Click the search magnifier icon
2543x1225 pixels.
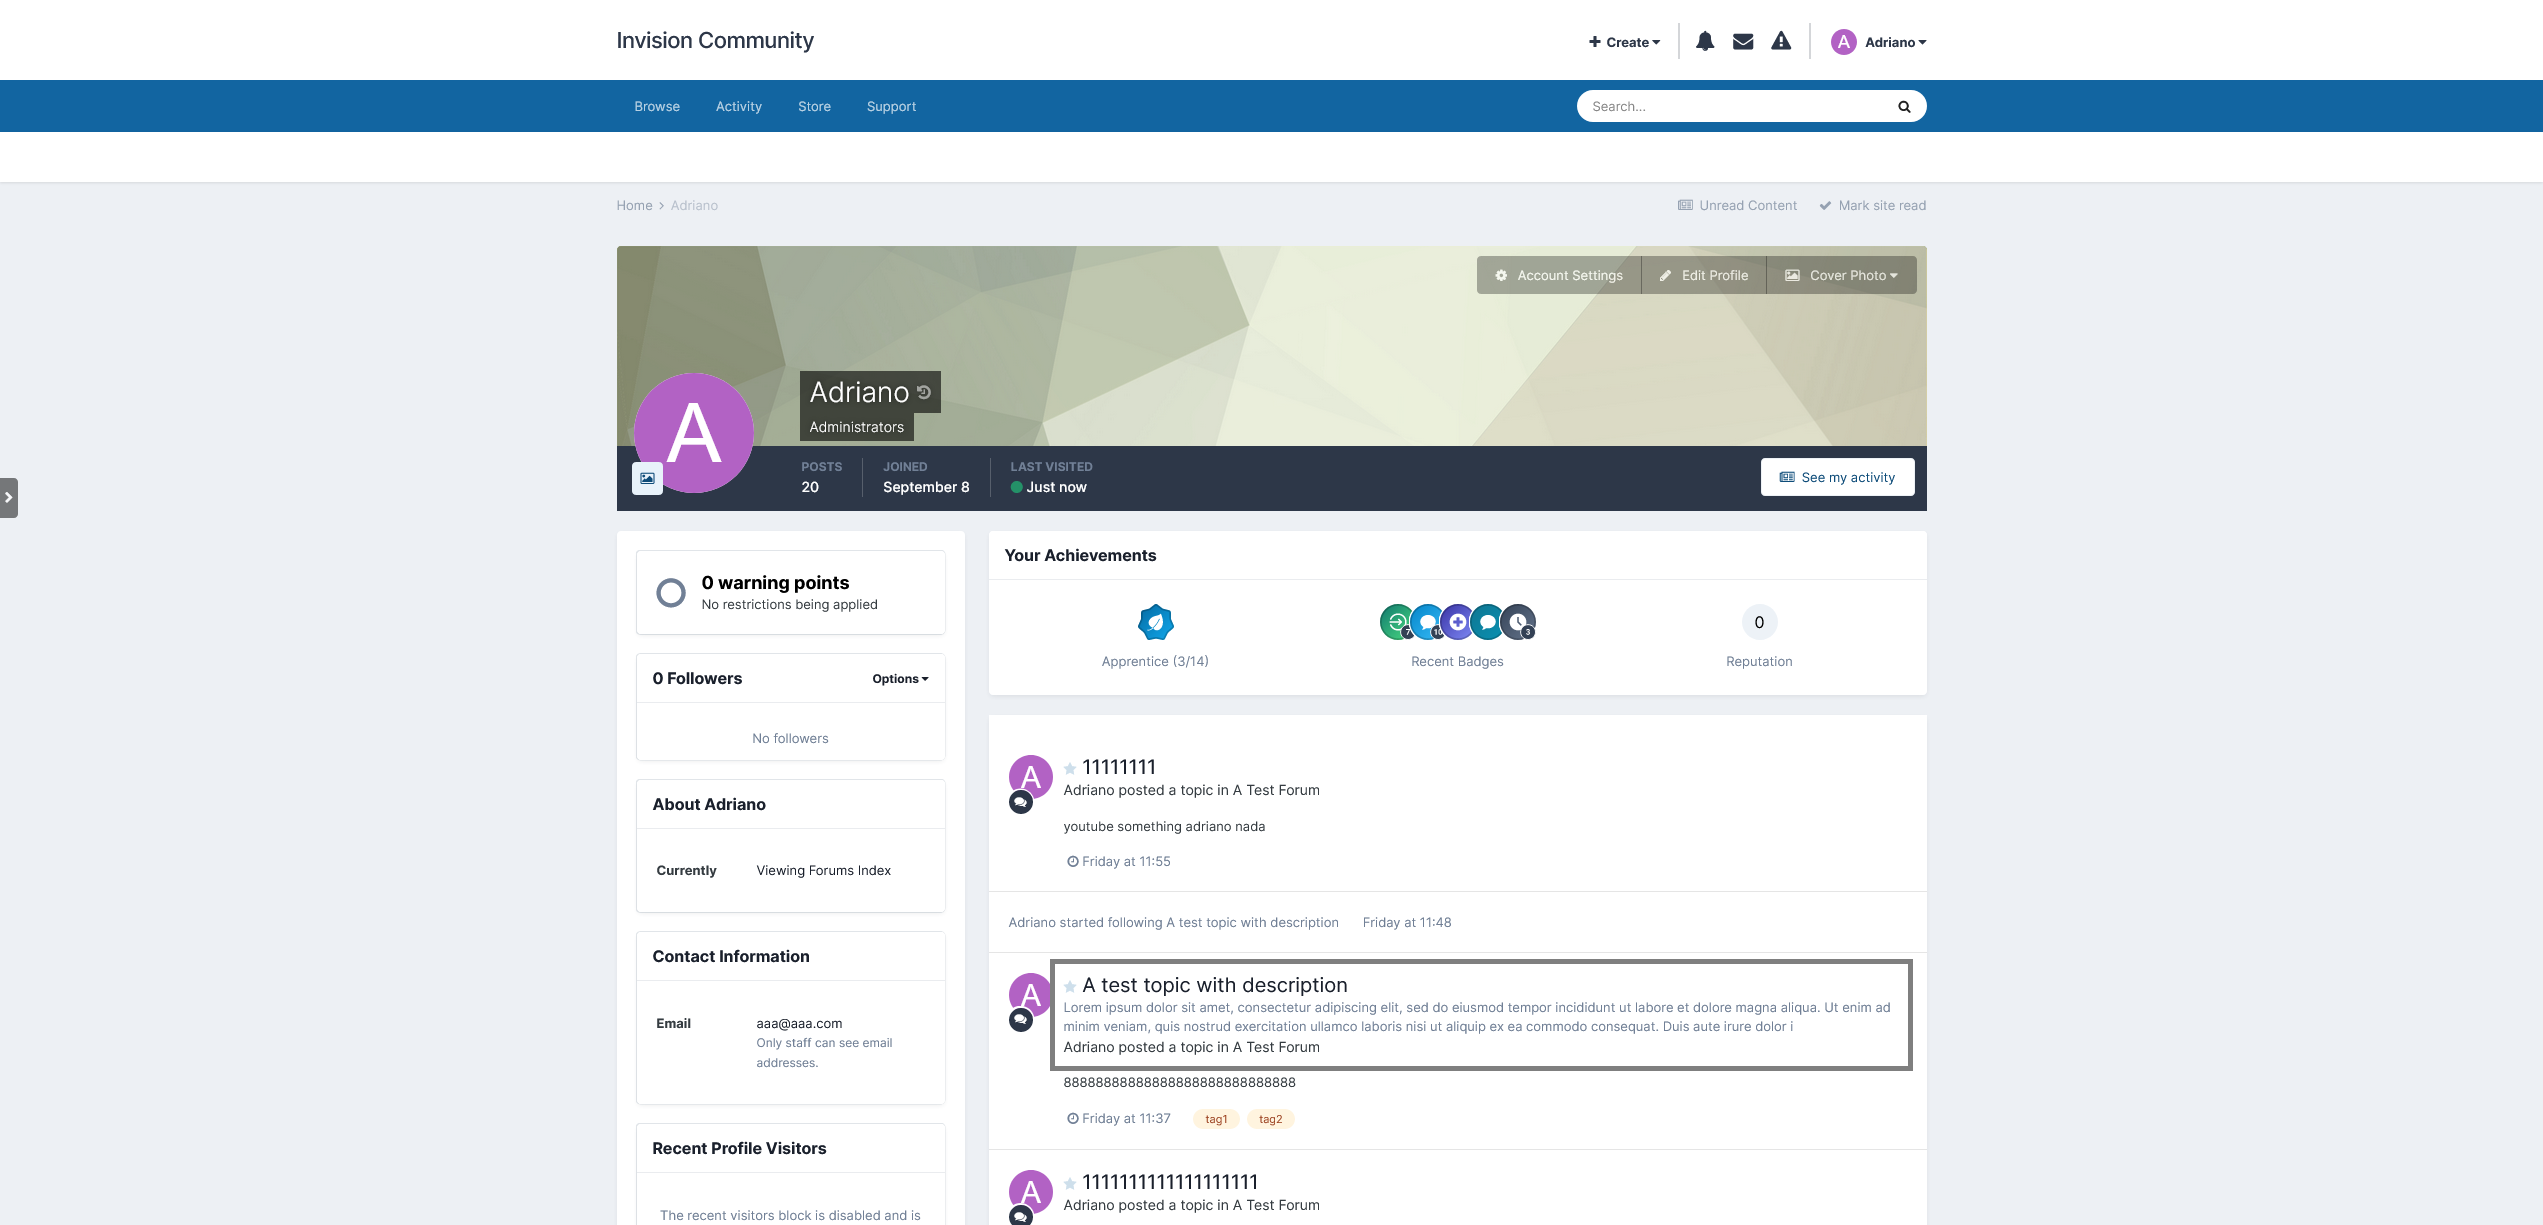click(1904, 106)
